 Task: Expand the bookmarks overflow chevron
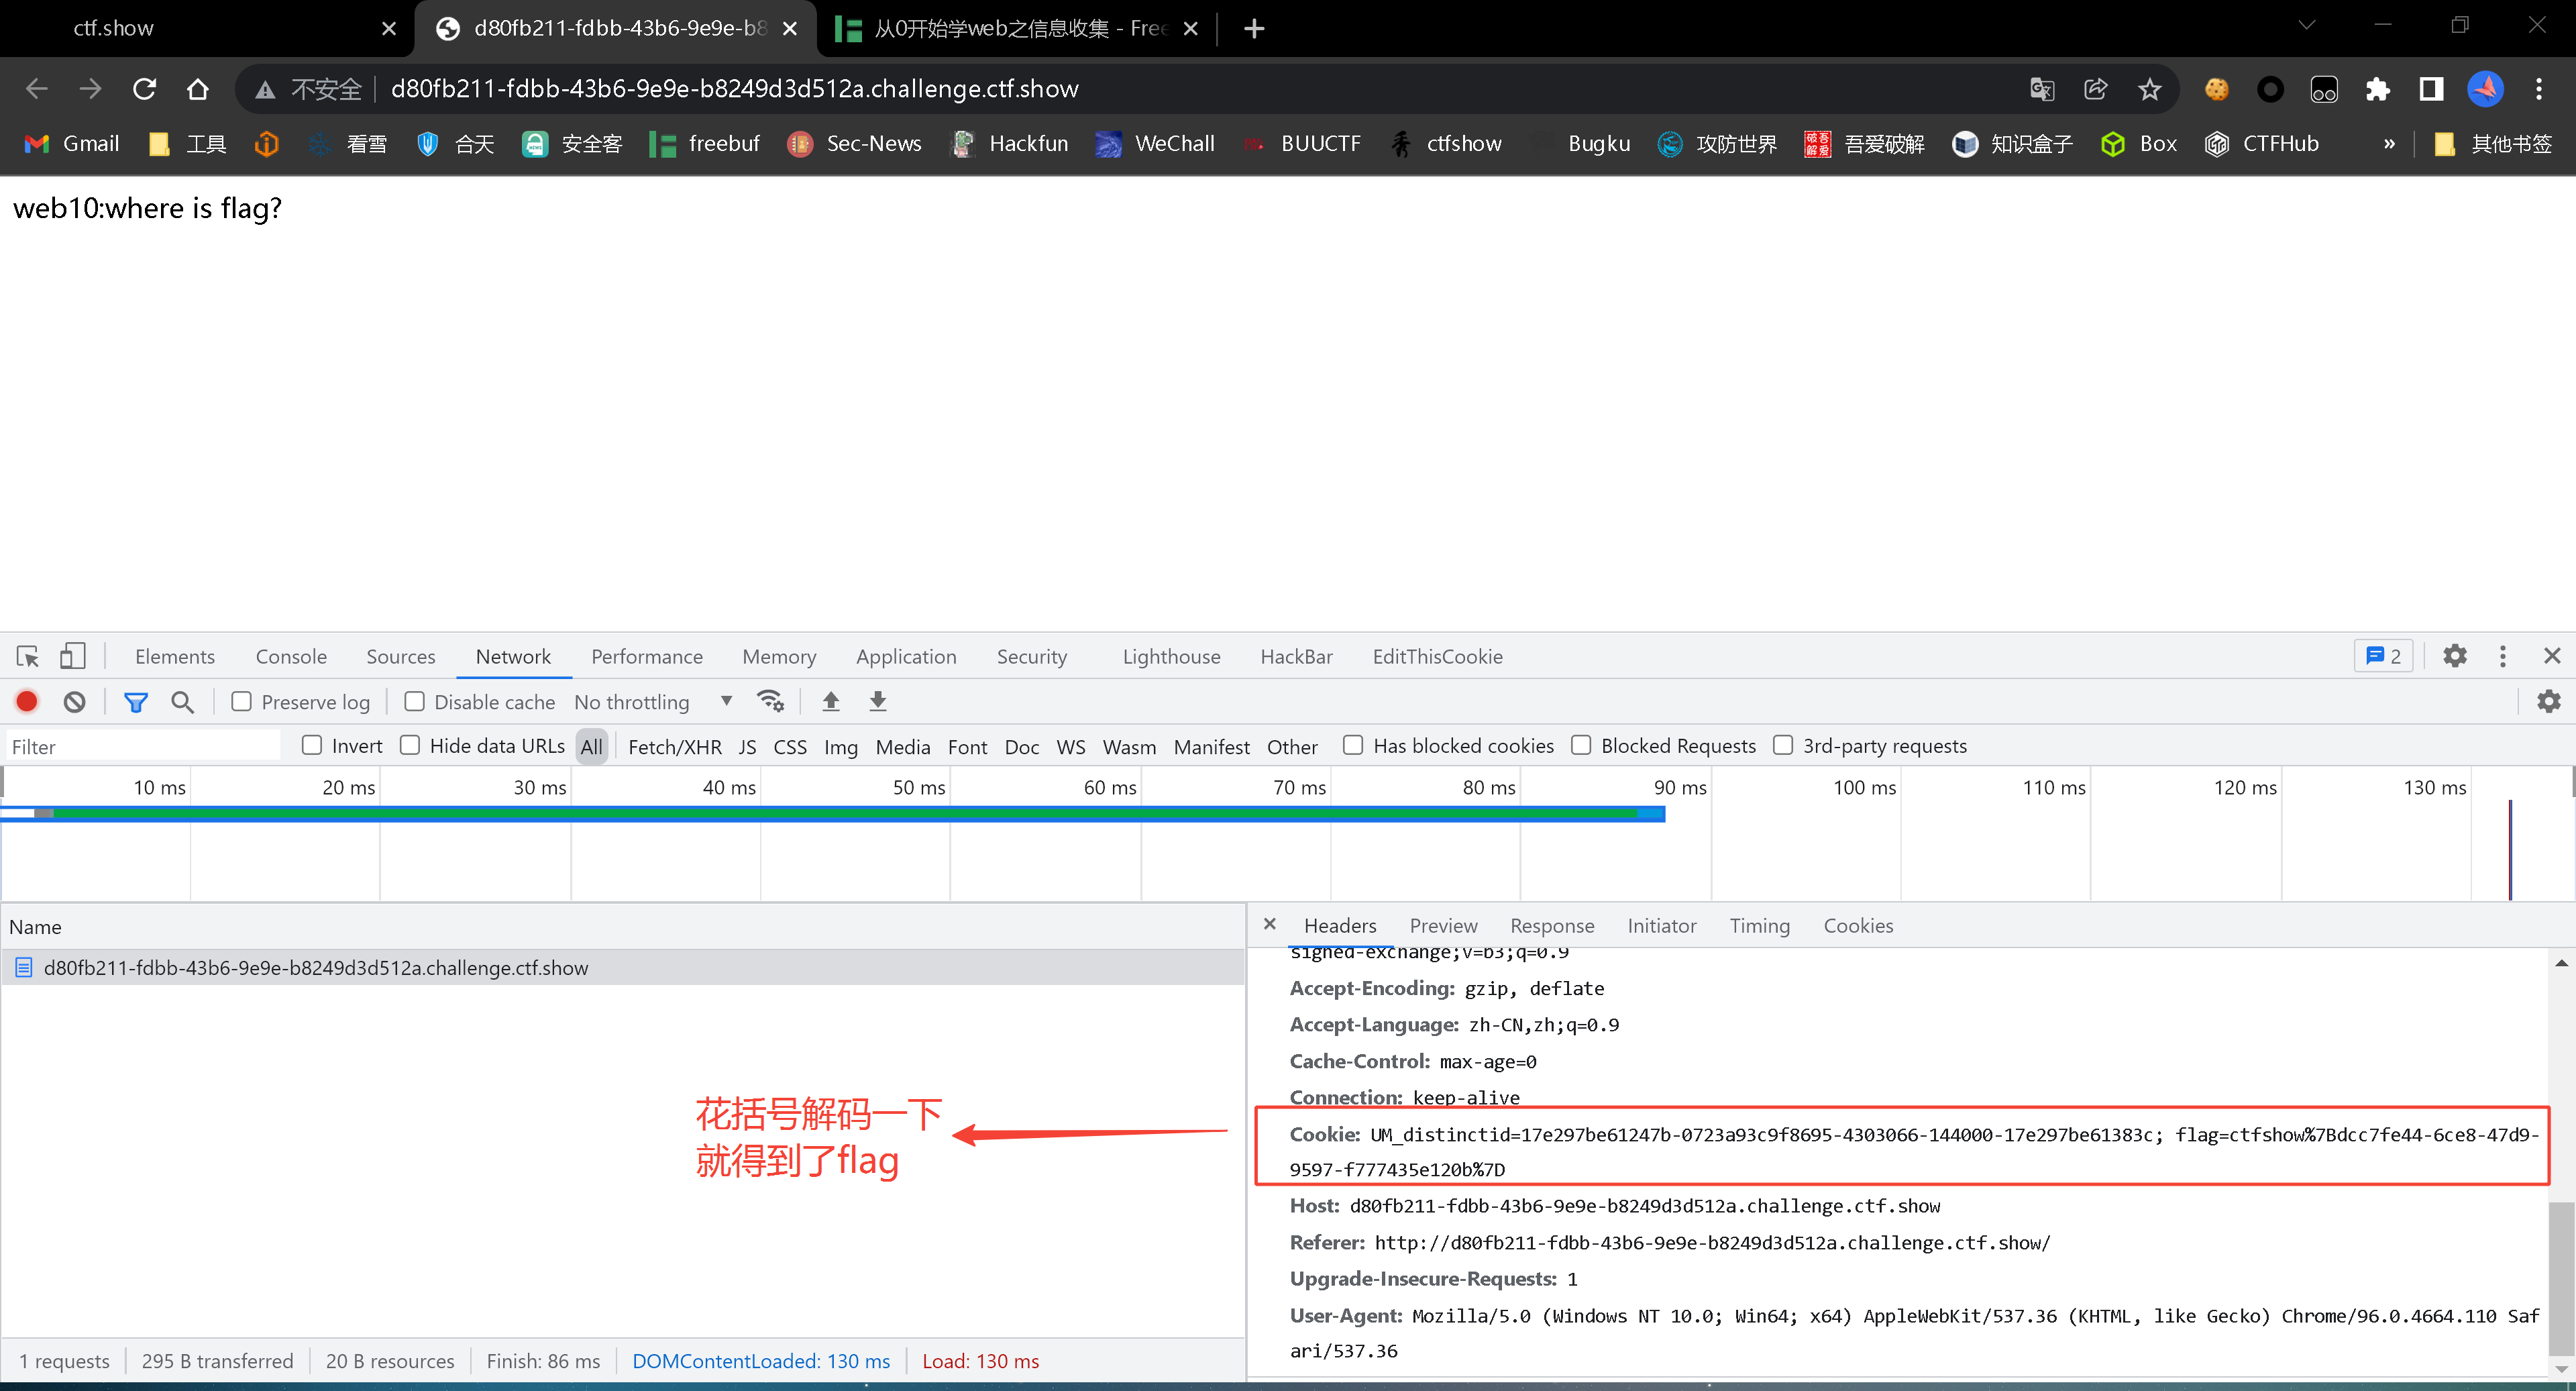(2389, 144)
